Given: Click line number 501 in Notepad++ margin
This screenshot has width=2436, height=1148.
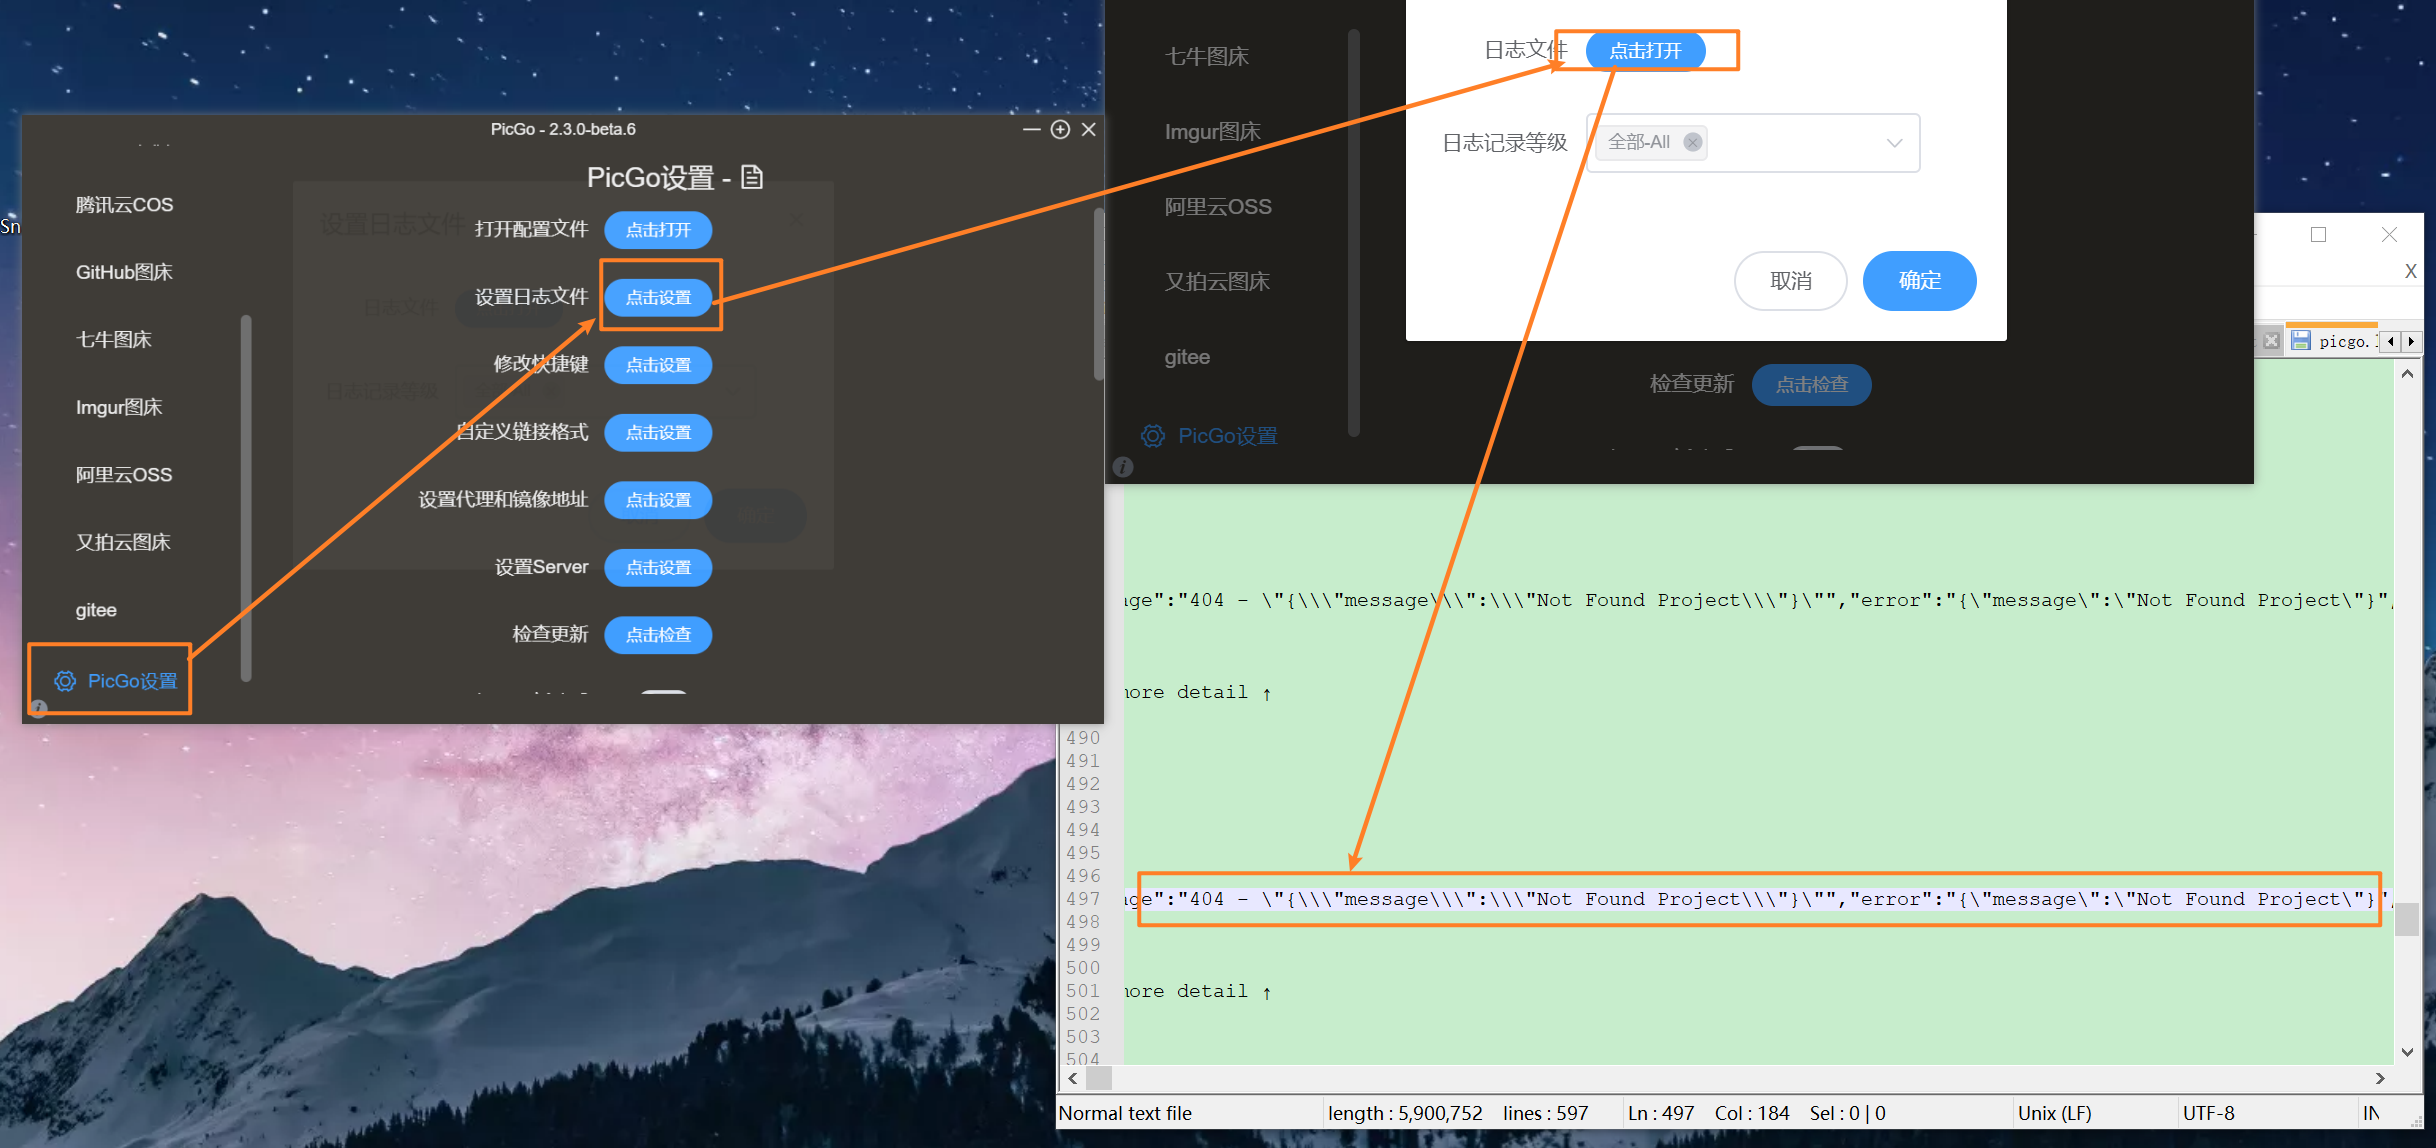Looking at the screenshot, I should (1083, 991).
